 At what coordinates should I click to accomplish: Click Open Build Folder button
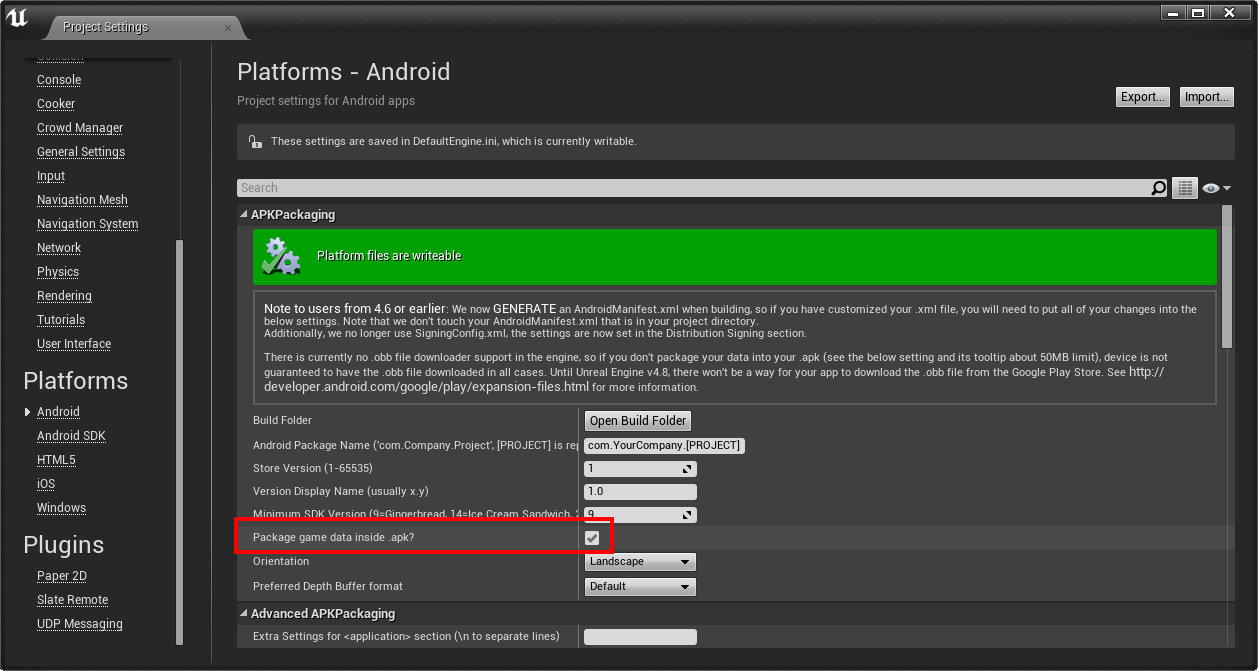[639, 421]
